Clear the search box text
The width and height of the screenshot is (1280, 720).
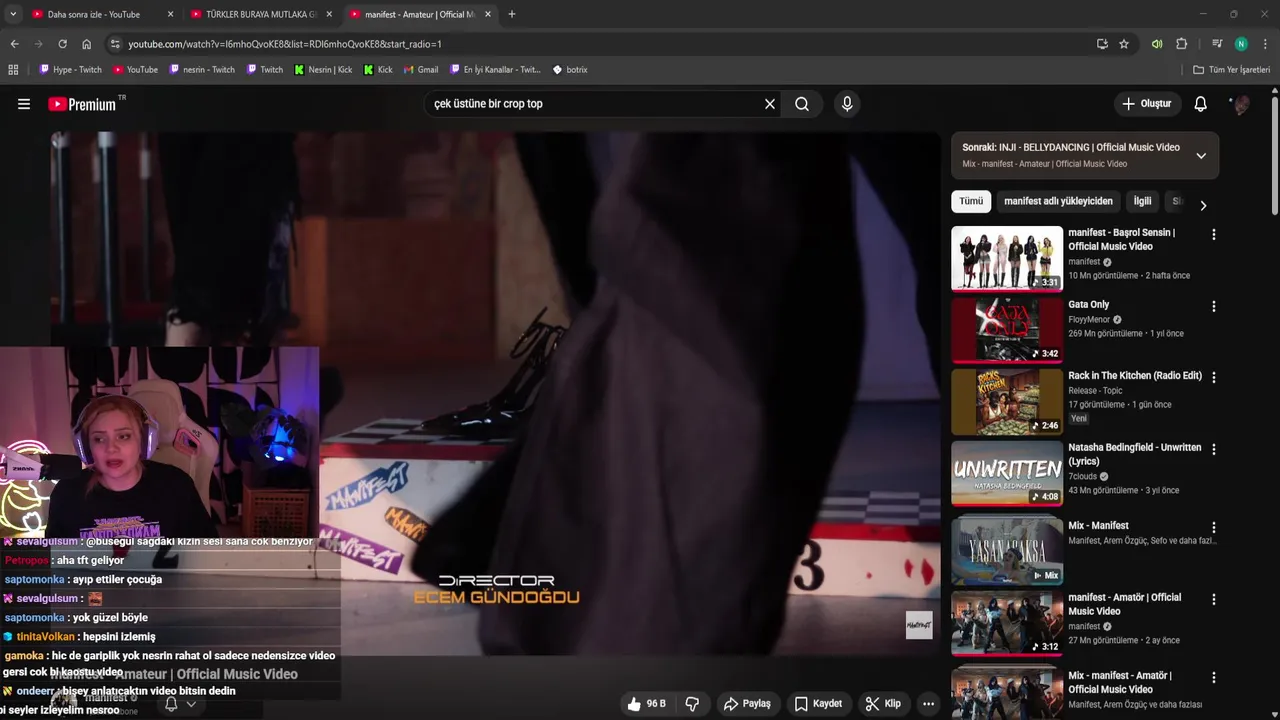coord(770,104)
